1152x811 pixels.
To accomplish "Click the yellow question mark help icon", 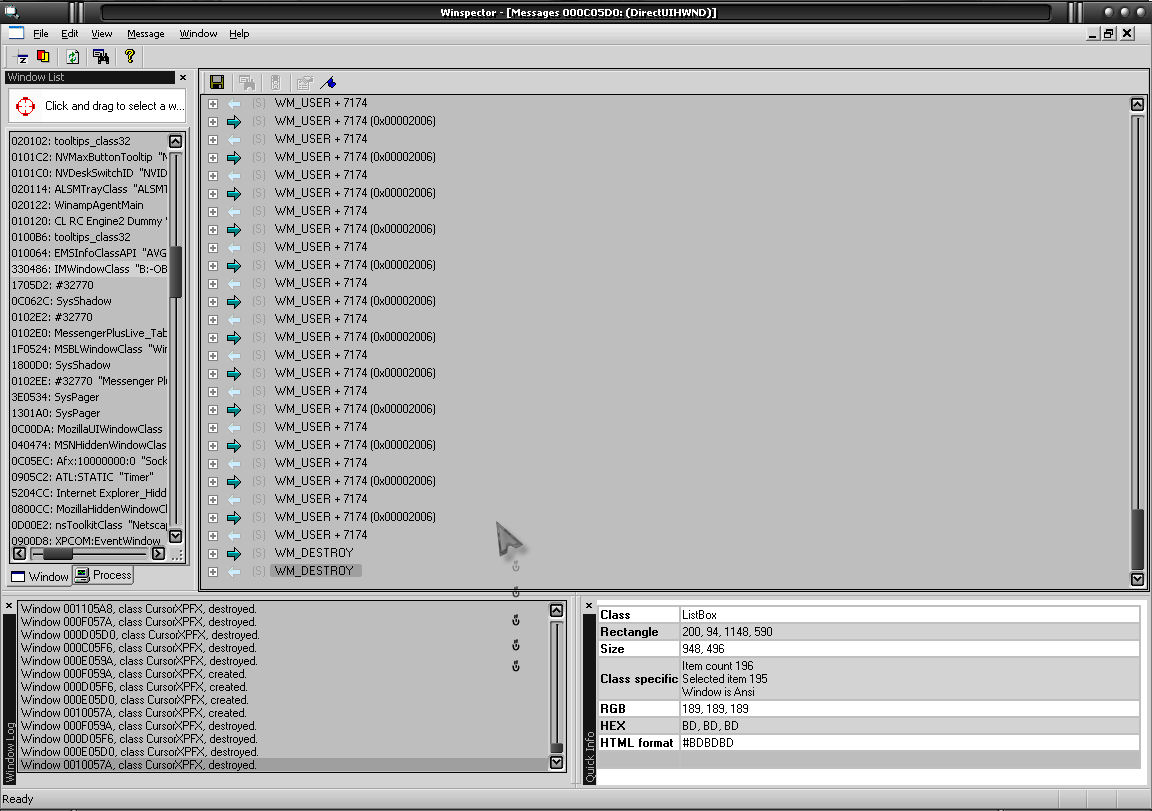I will 129,57.
